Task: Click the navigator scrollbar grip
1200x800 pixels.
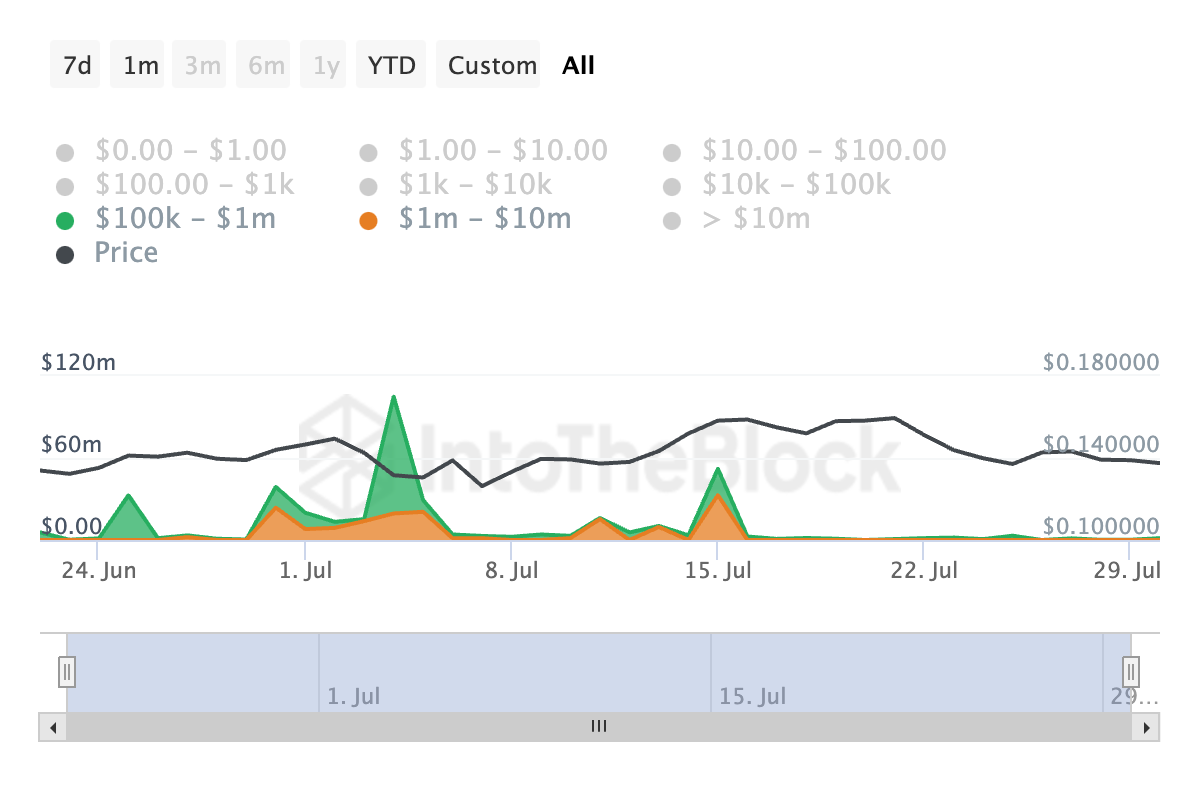Action: [x=599, y=727]
